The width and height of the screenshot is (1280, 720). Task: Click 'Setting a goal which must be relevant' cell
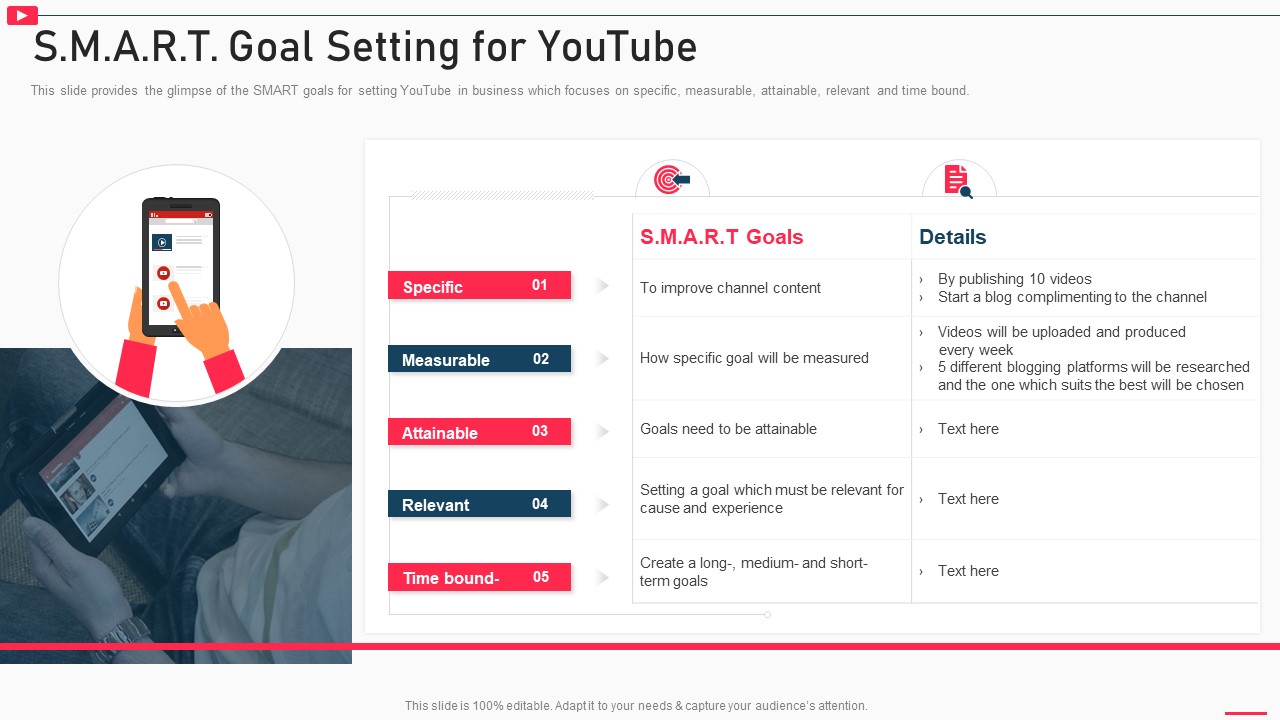click(772, 499)
